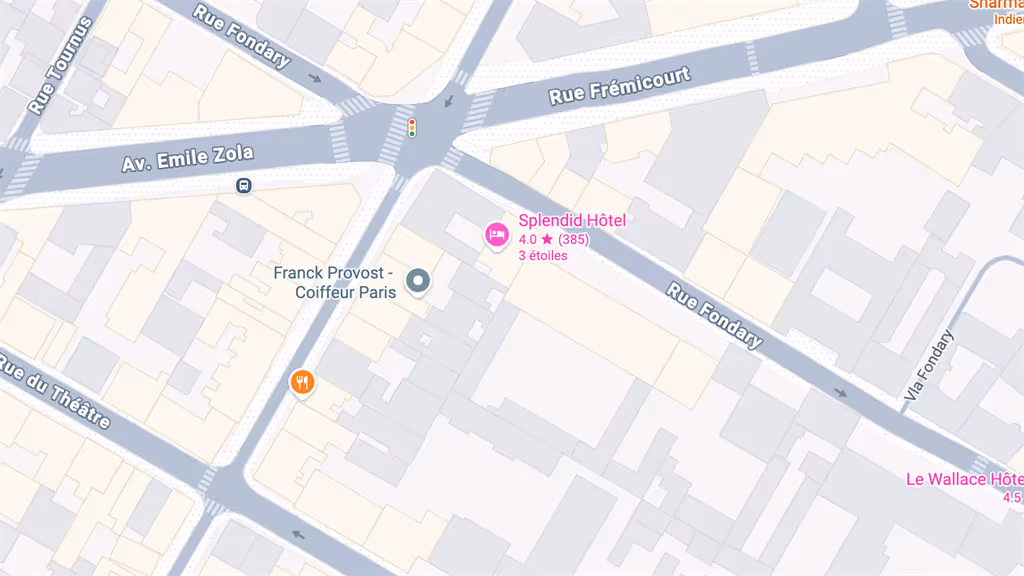Click the pink Splendid Hôtel bed icon
The width and height of the screenshot is (1024, 576).
click(x=496, y=235)
